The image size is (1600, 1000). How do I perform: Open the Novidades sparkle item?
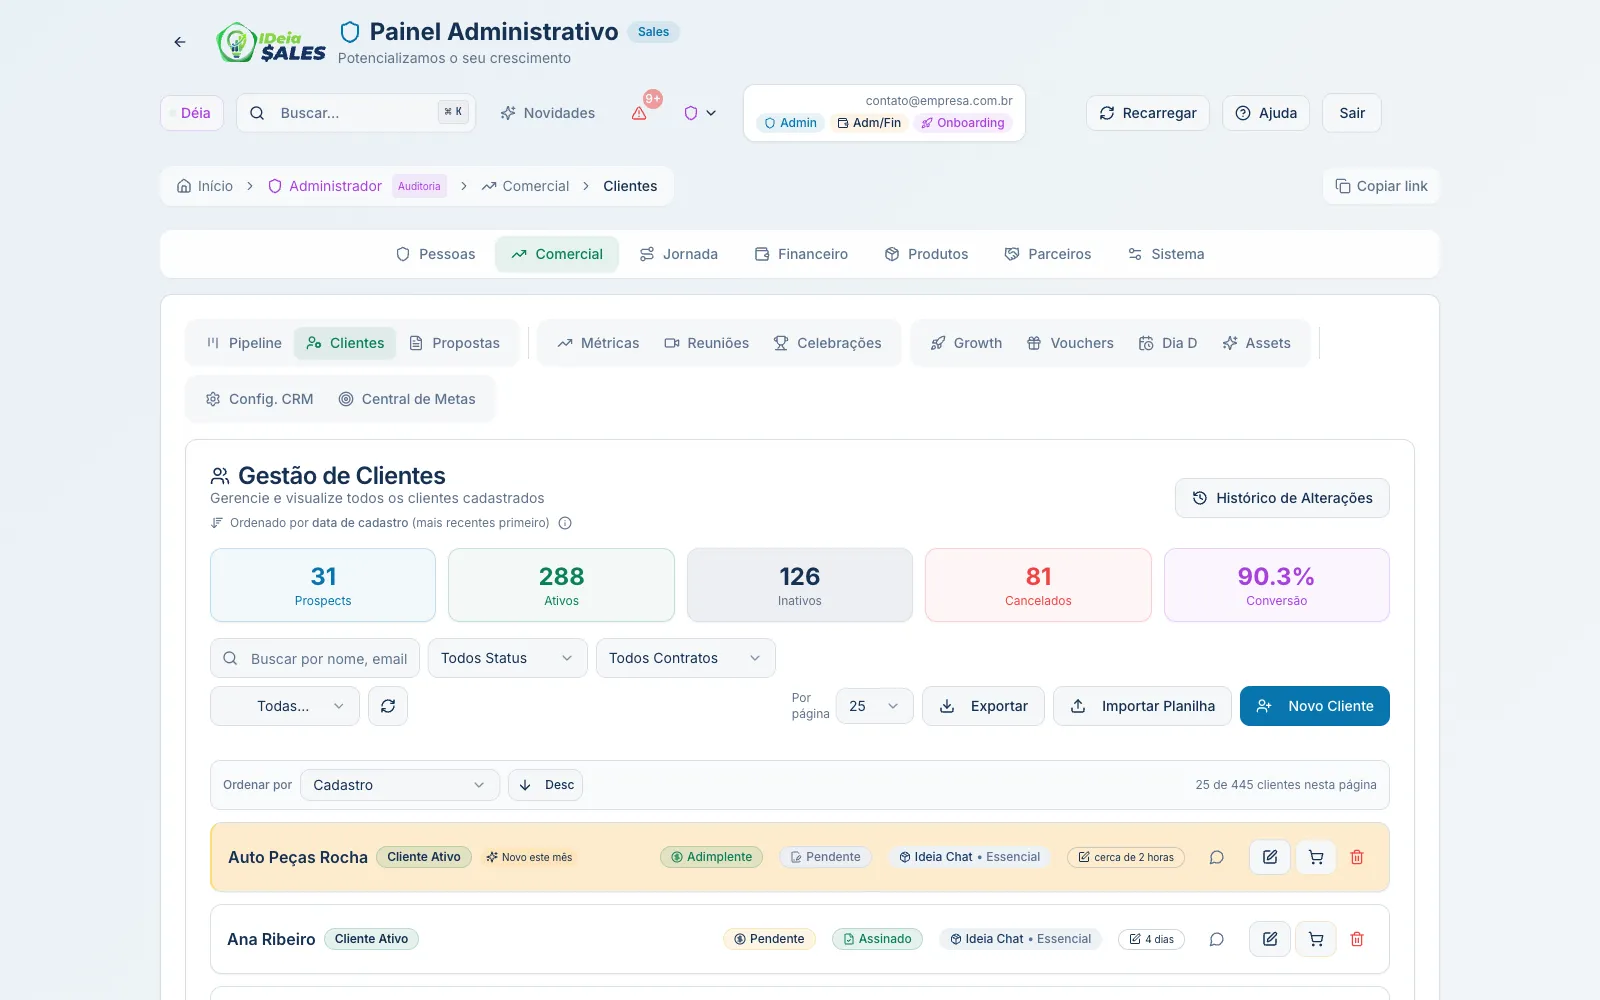548,113
